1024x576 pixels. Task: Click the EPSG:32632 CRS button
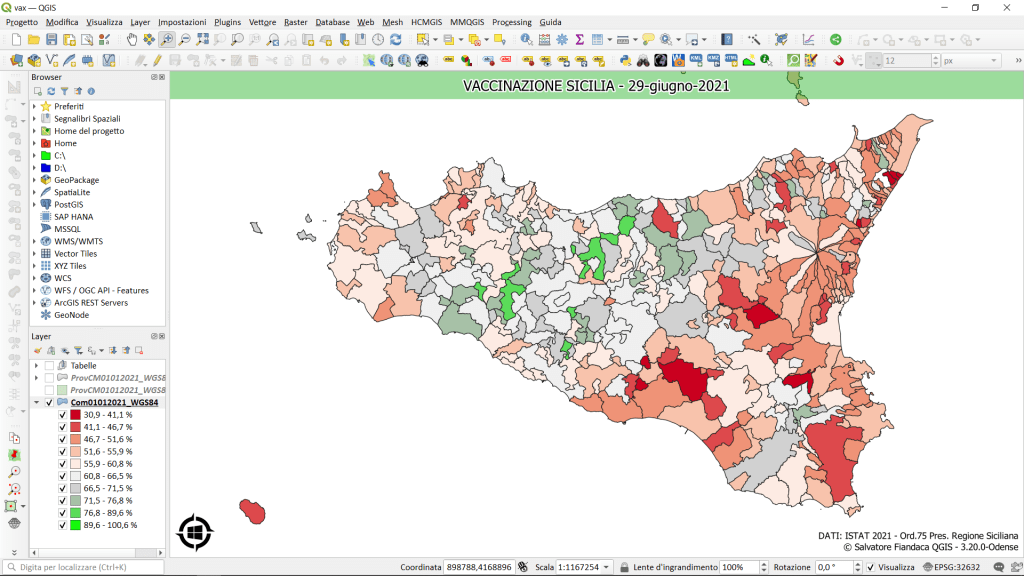coord(950,567)
